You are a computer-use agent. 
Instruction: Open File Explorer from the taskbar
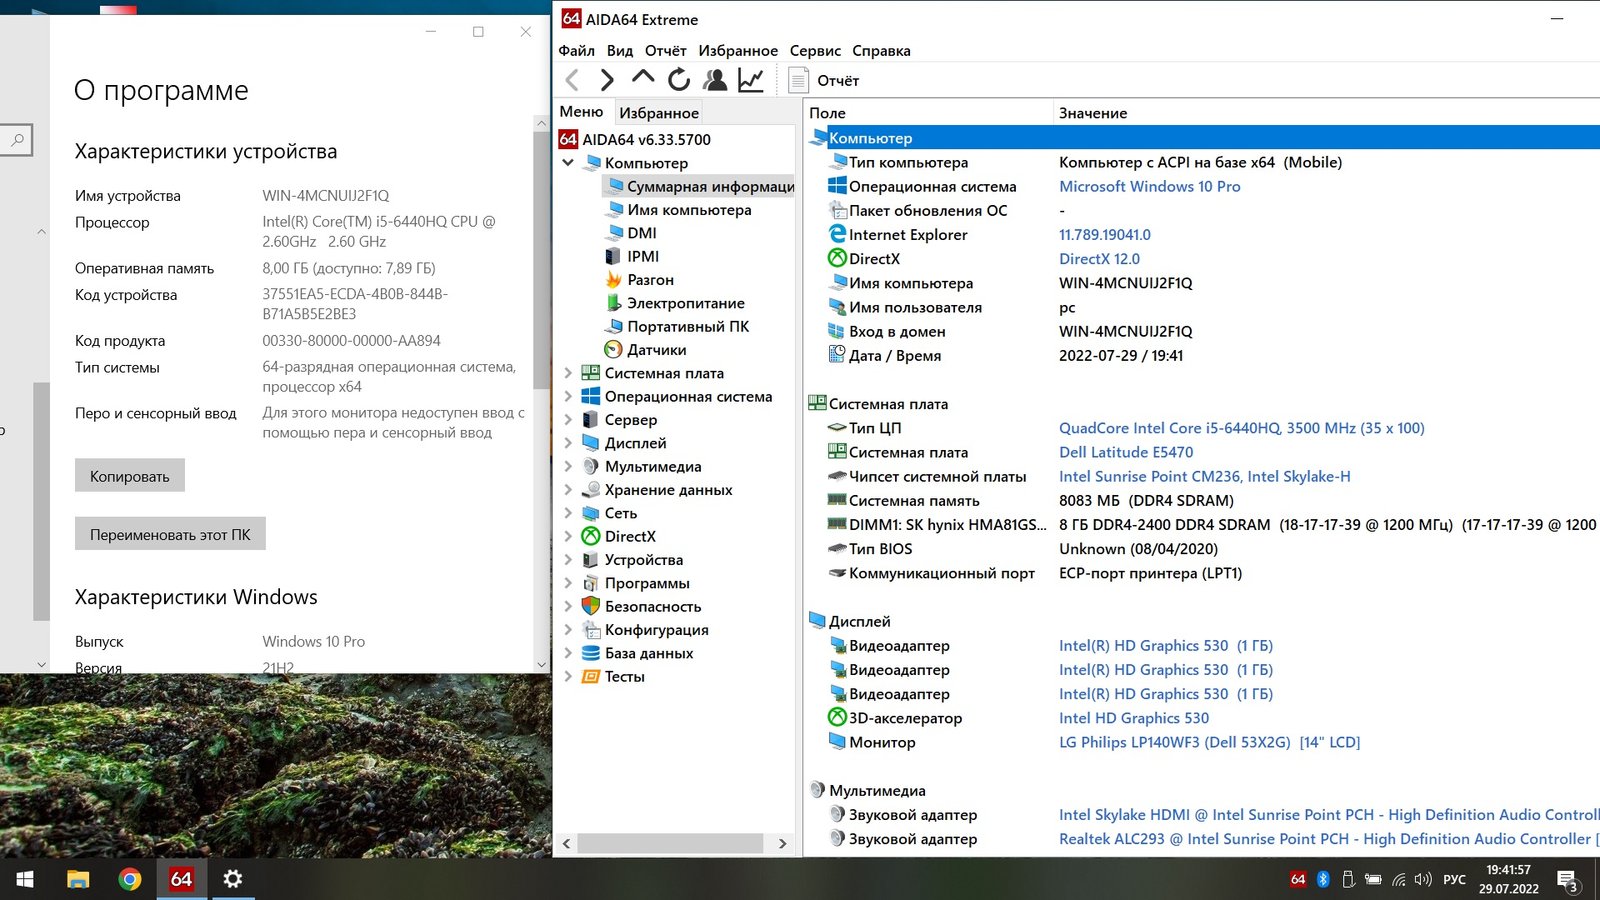(77, 879)
